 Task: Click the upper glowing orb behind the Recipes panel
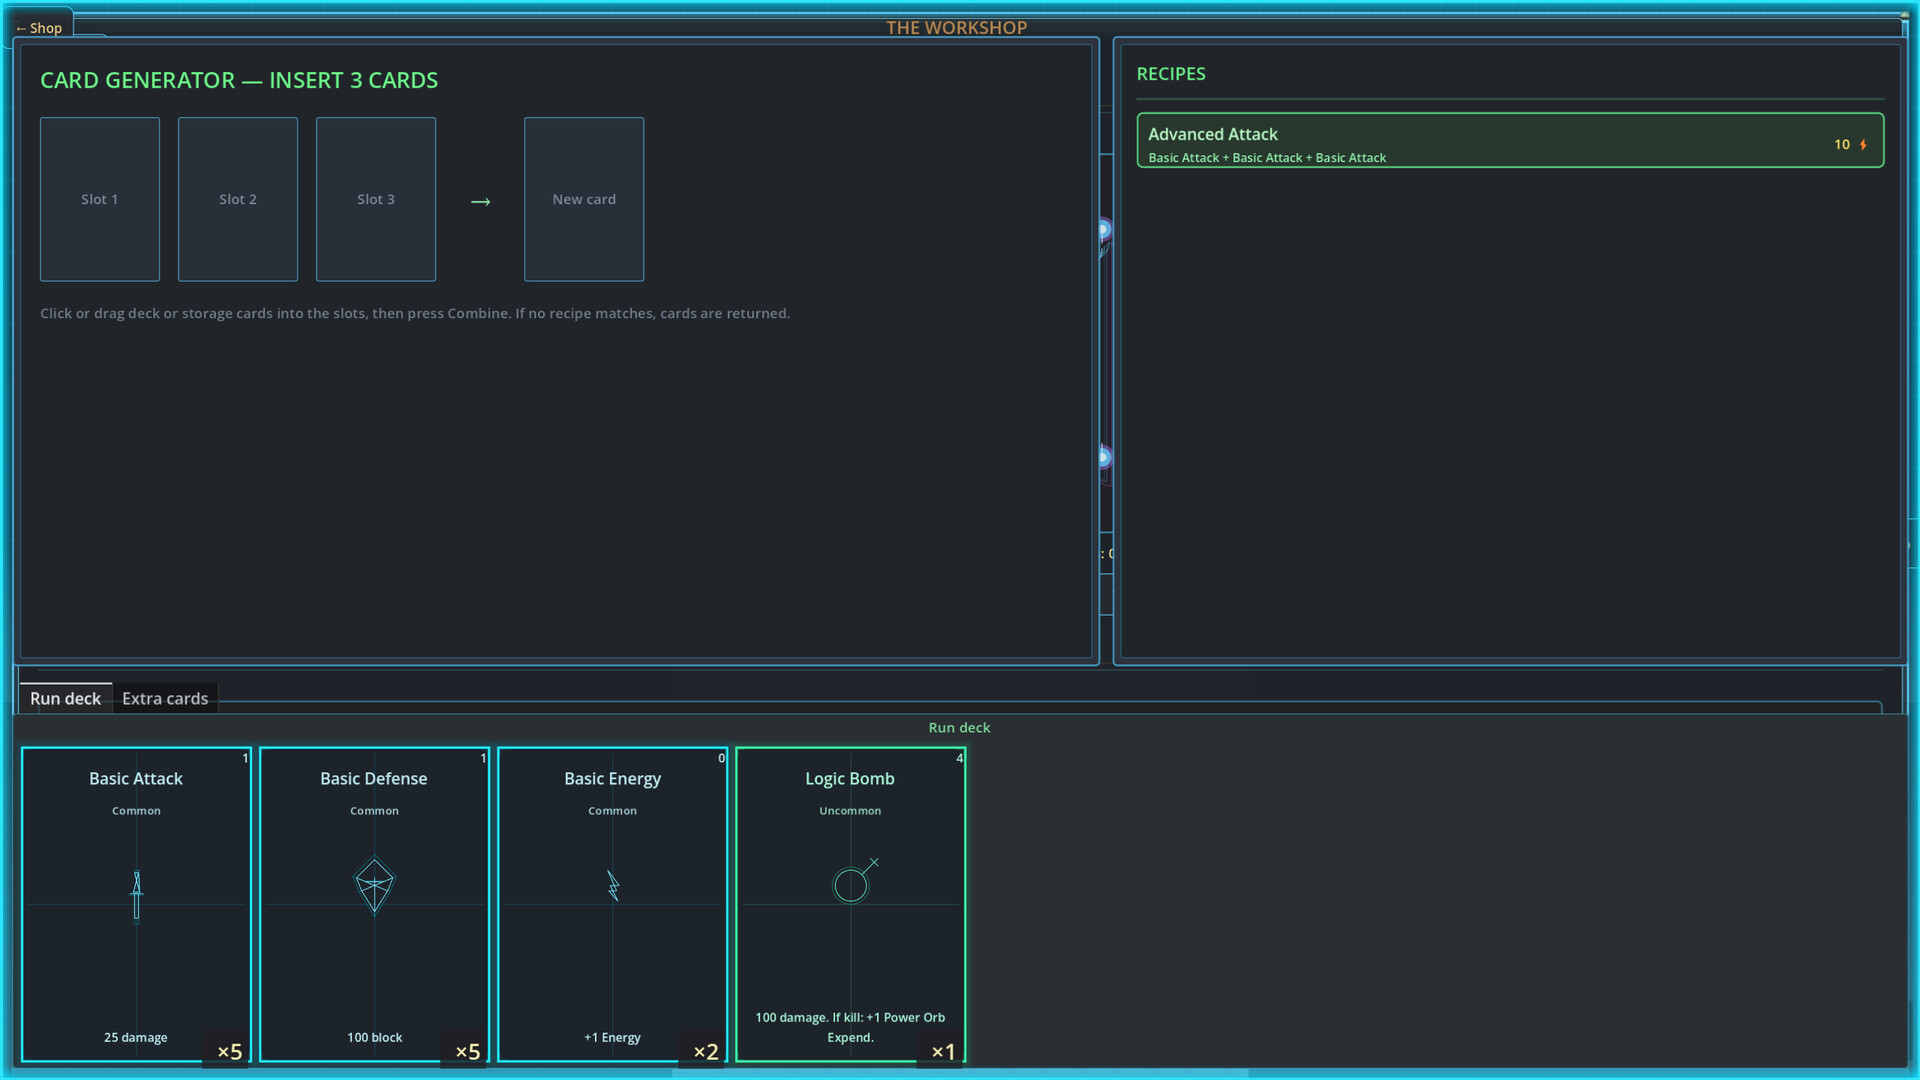1103,230
